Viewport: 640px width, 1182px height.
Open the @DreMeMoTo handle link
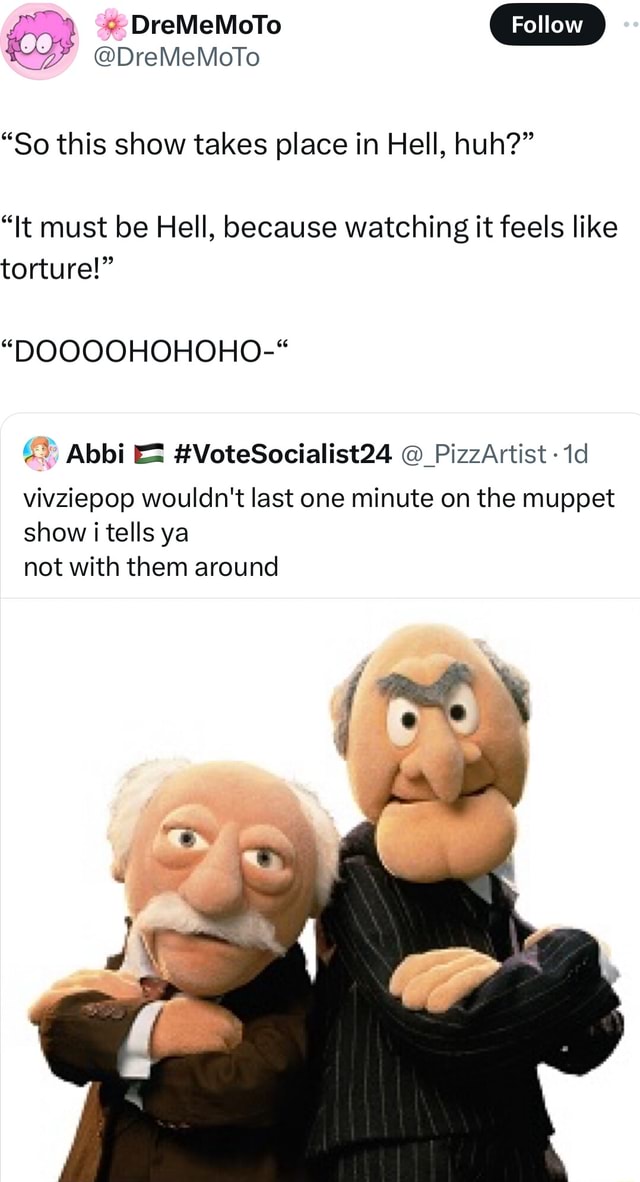point(176,57)
